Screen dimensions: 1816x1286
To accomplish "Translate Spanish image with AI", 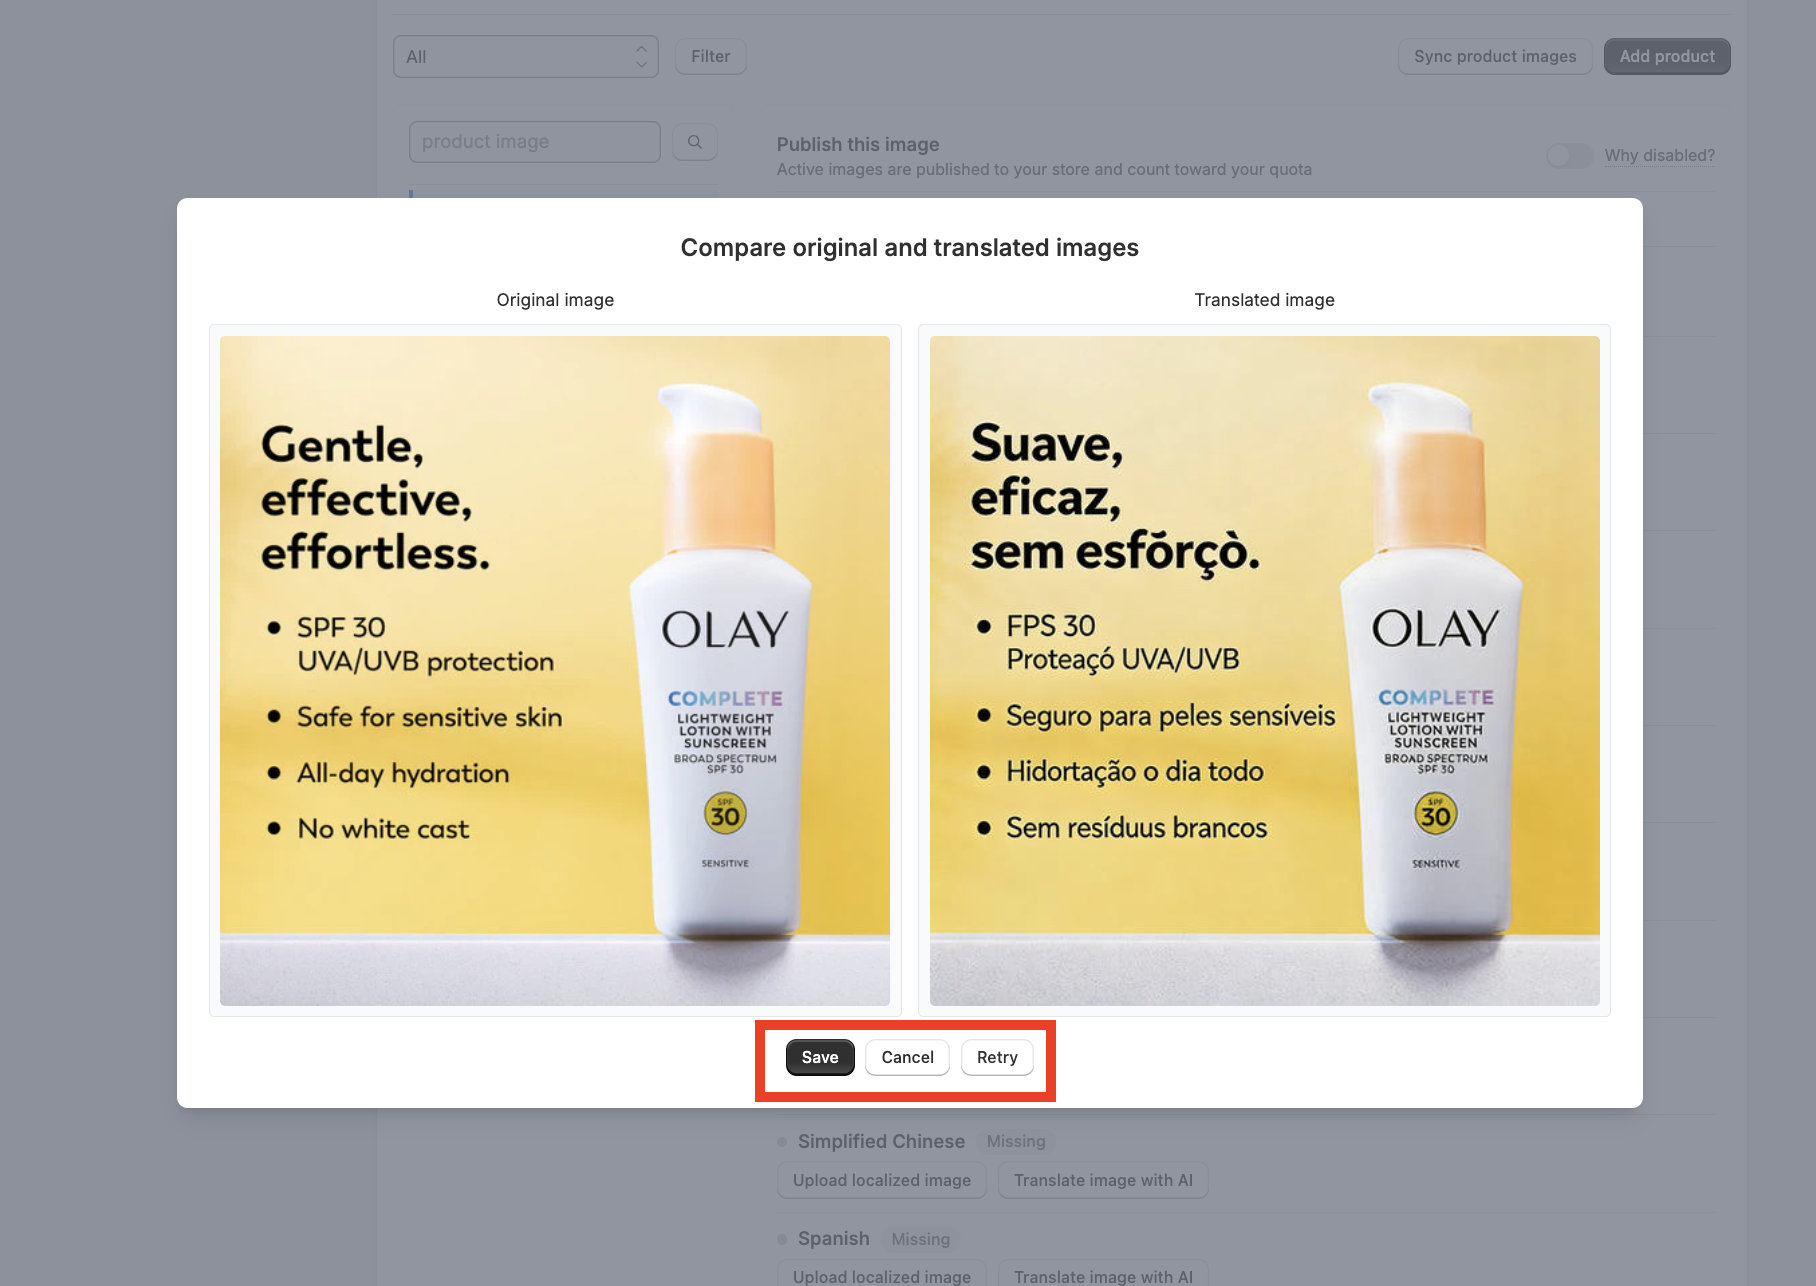I will 1103,1276.
